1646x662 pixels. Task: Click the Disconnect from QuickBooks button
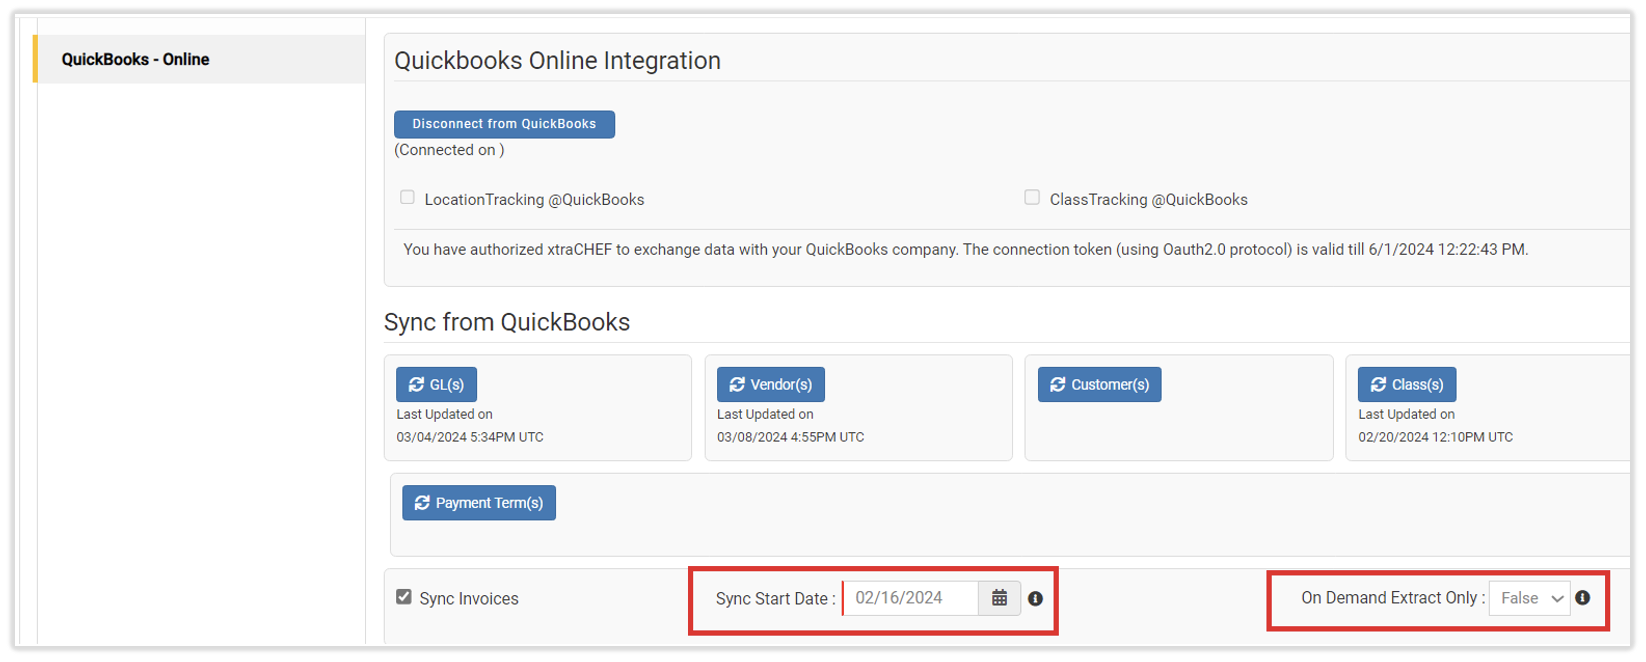click(x=504, y=124)
